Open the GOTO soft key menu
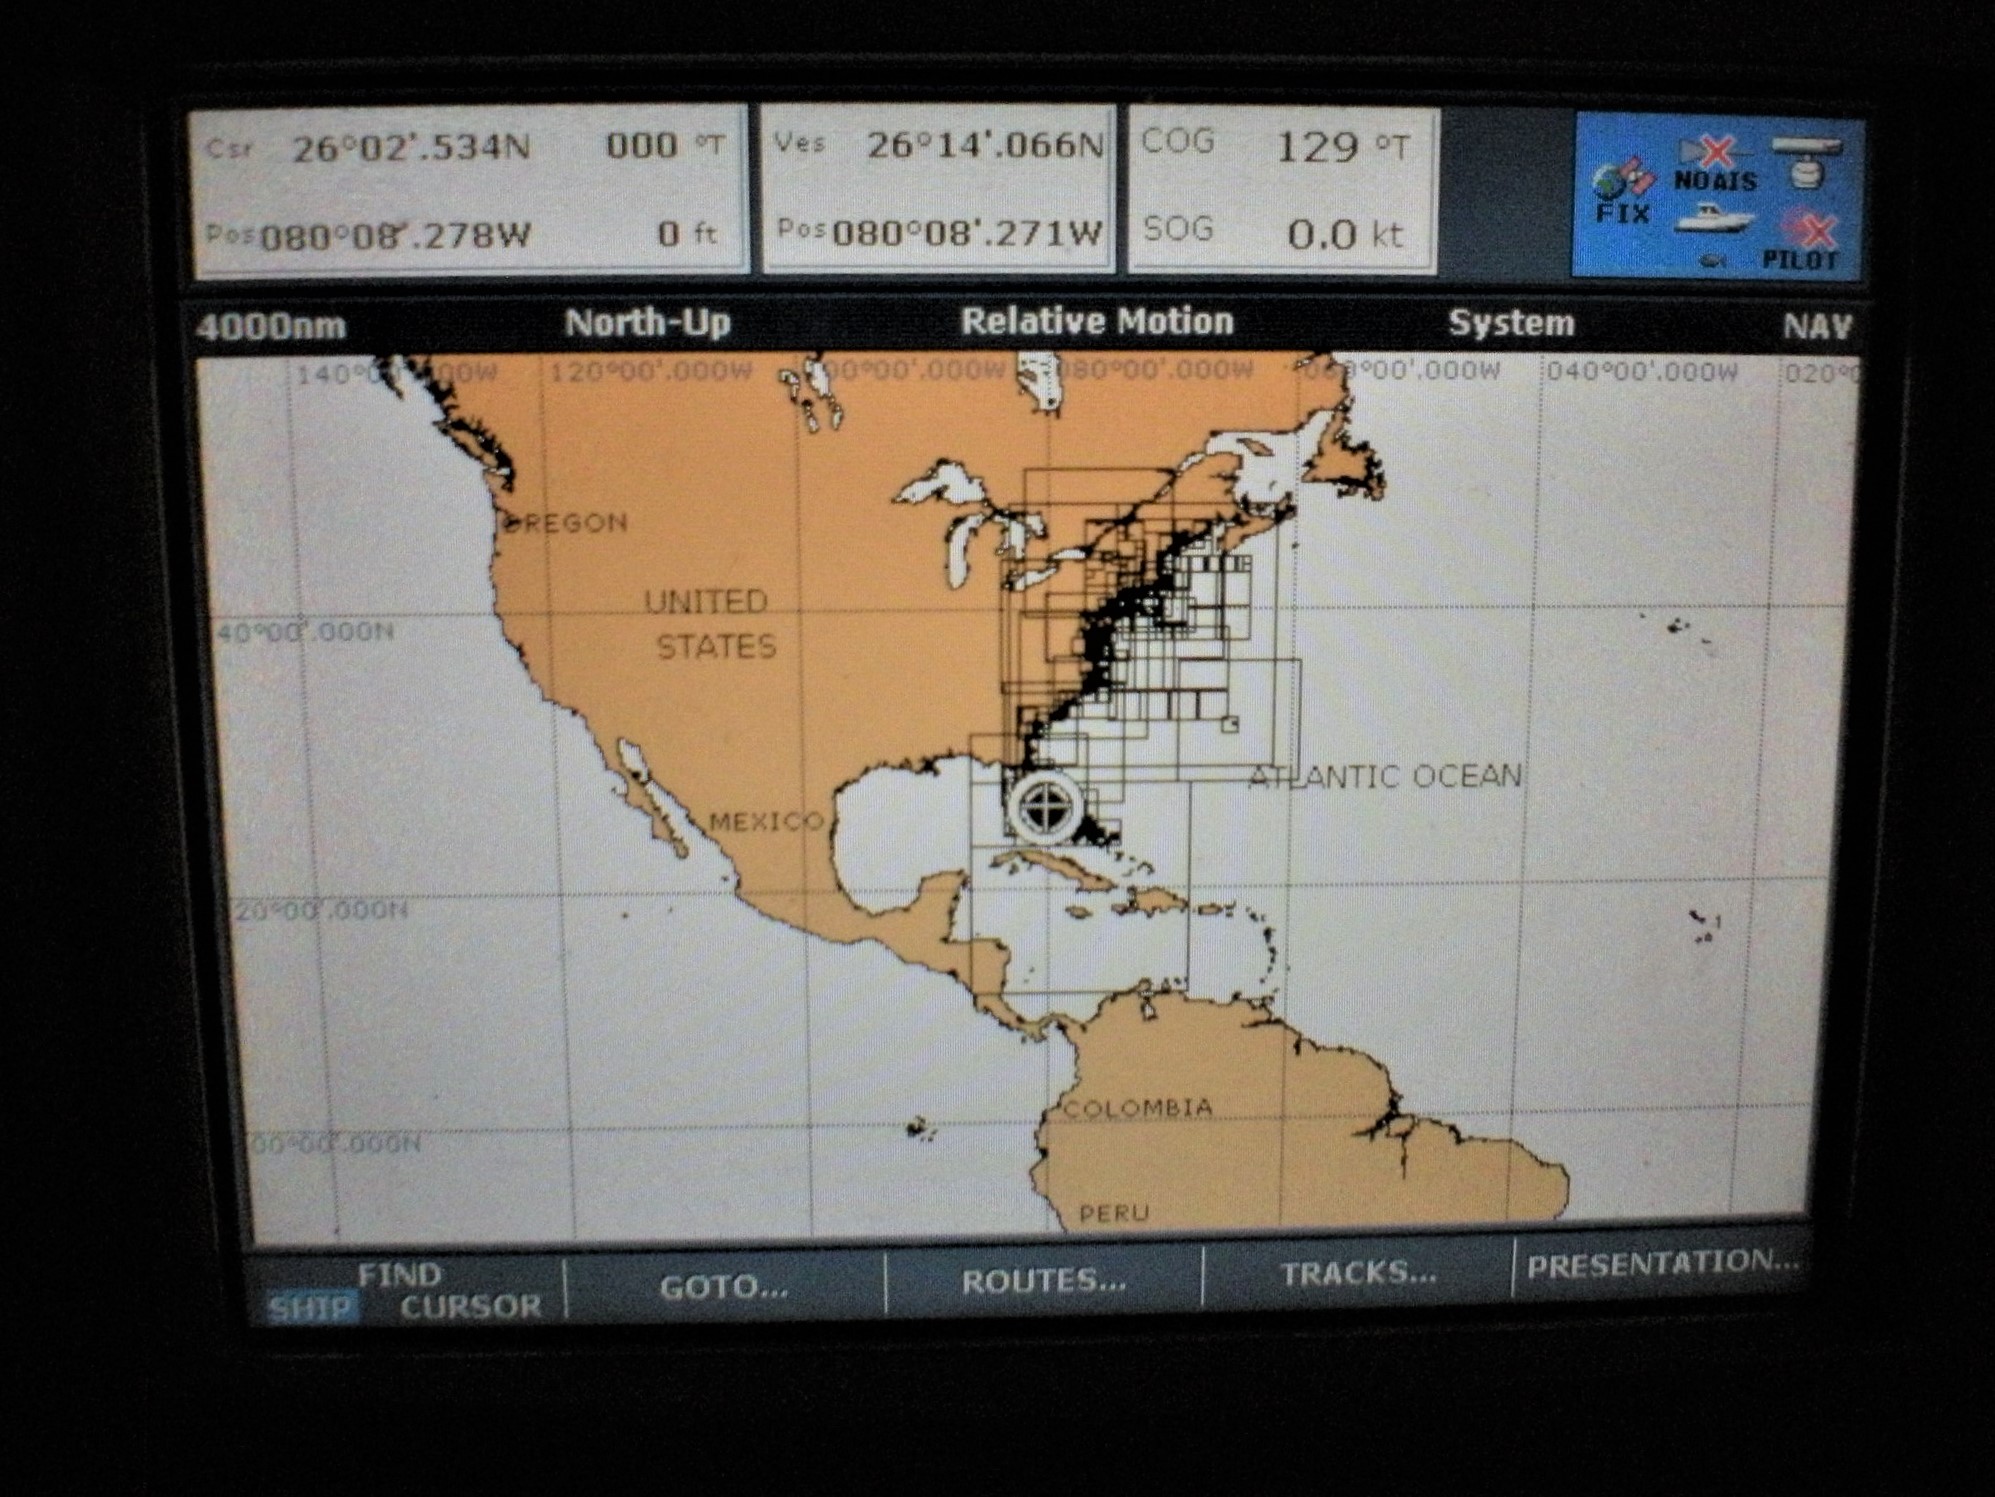Image resolution: width=1995 pixels, height=1497 pixels. coord(724,1286)
